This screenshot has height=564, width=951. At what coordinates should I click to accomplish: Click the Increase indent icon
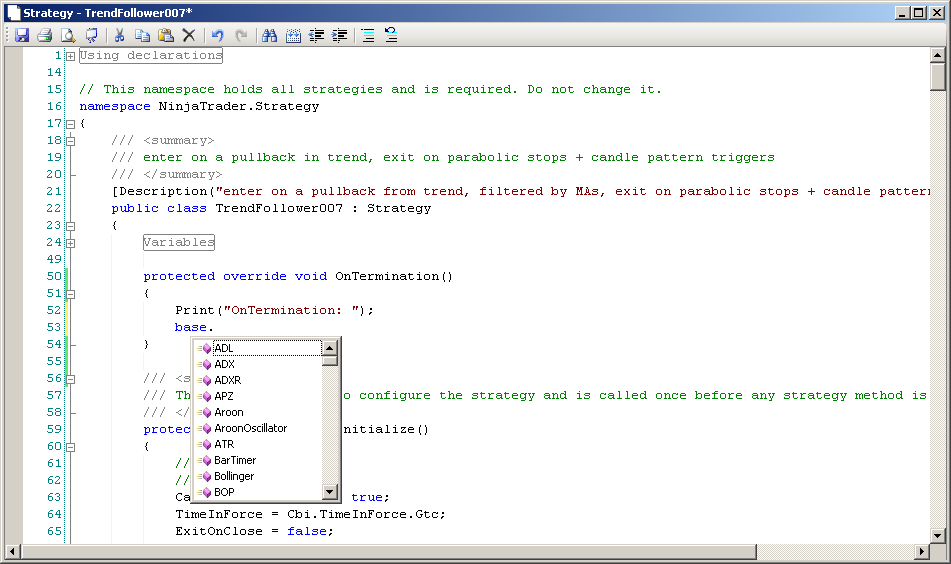(340, 36)
